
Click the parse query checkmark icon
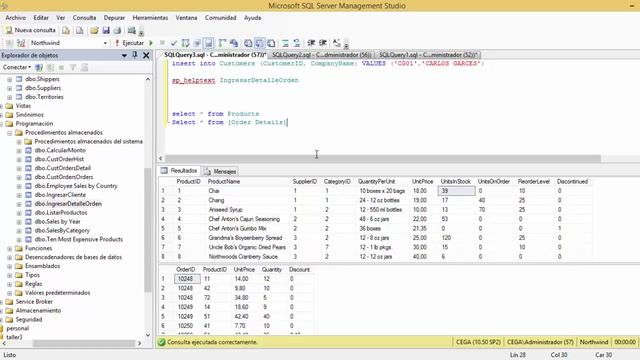pos(174,43)
